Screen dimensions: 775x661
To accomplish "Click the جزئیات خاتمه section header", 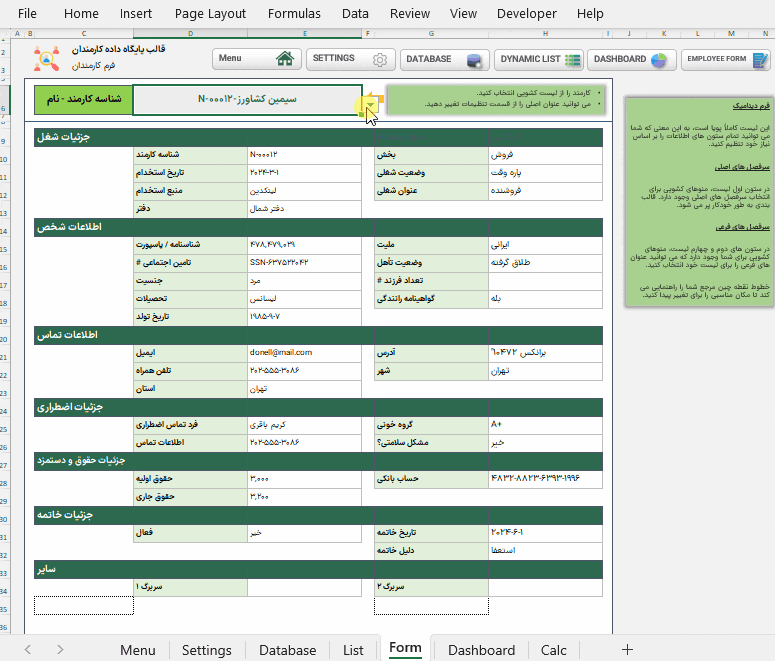I will pyautogui.click(x=318, y=515).
